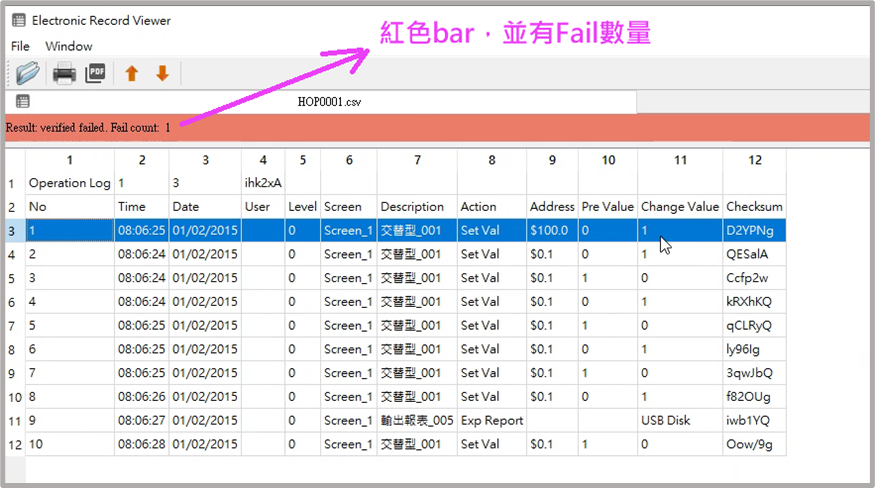This screenshot has height=488, width=875.
Task: Select the Exp Report action cell
Action: pyautogui.click(x=491, y=420)
